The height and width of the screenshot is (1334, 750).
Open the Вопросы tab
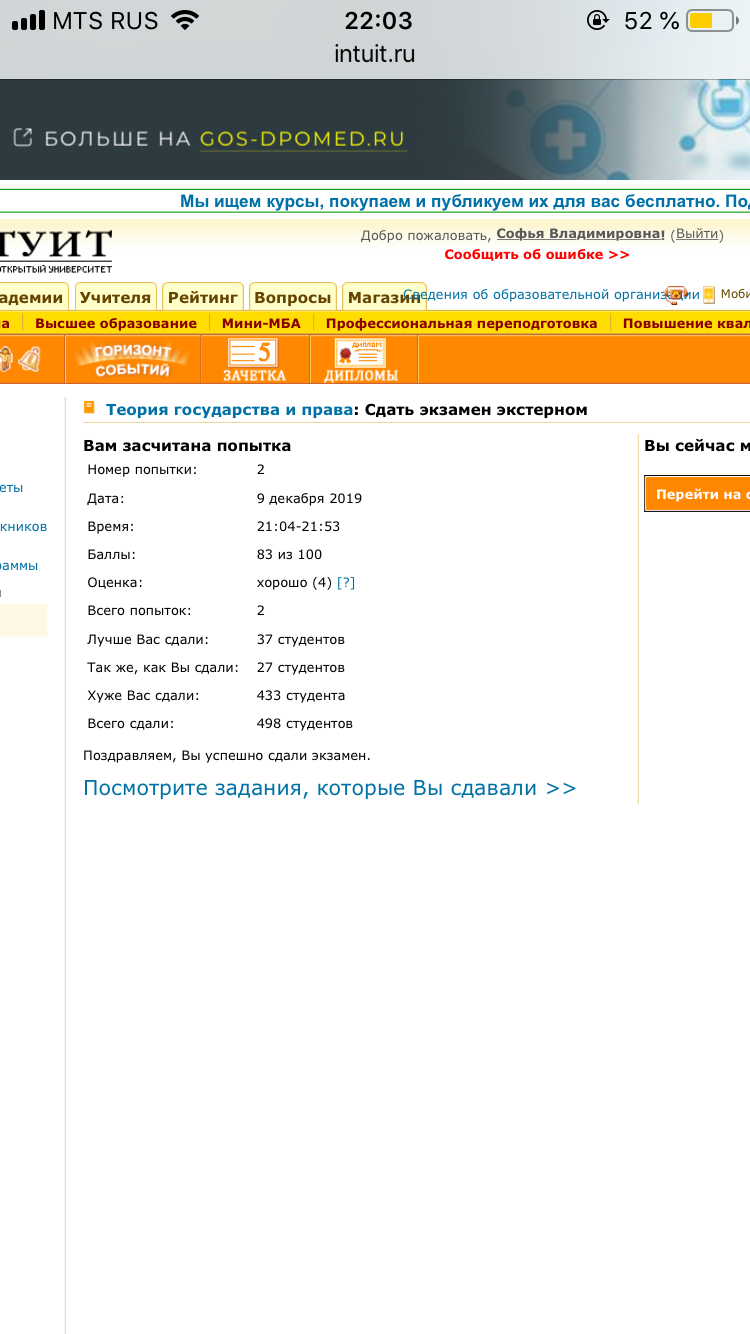[x=292, y=297]
